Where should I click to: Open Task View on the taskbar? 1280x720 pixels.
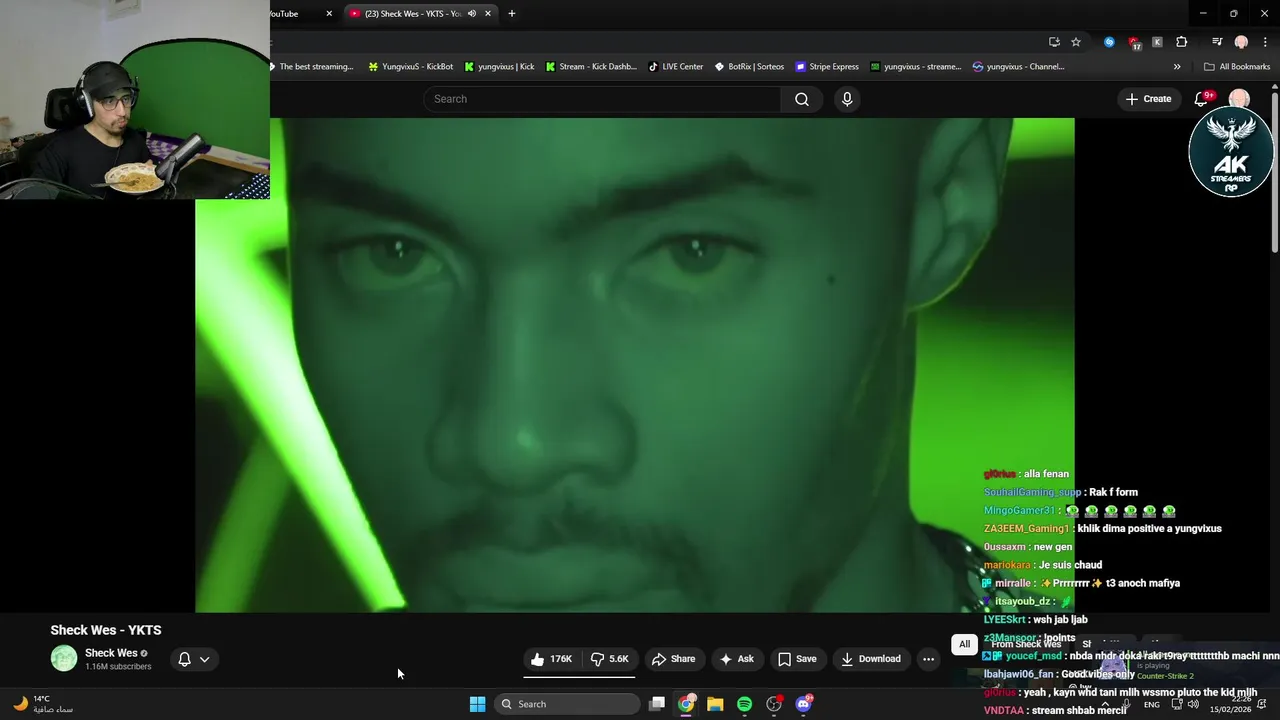coord(657,704)
